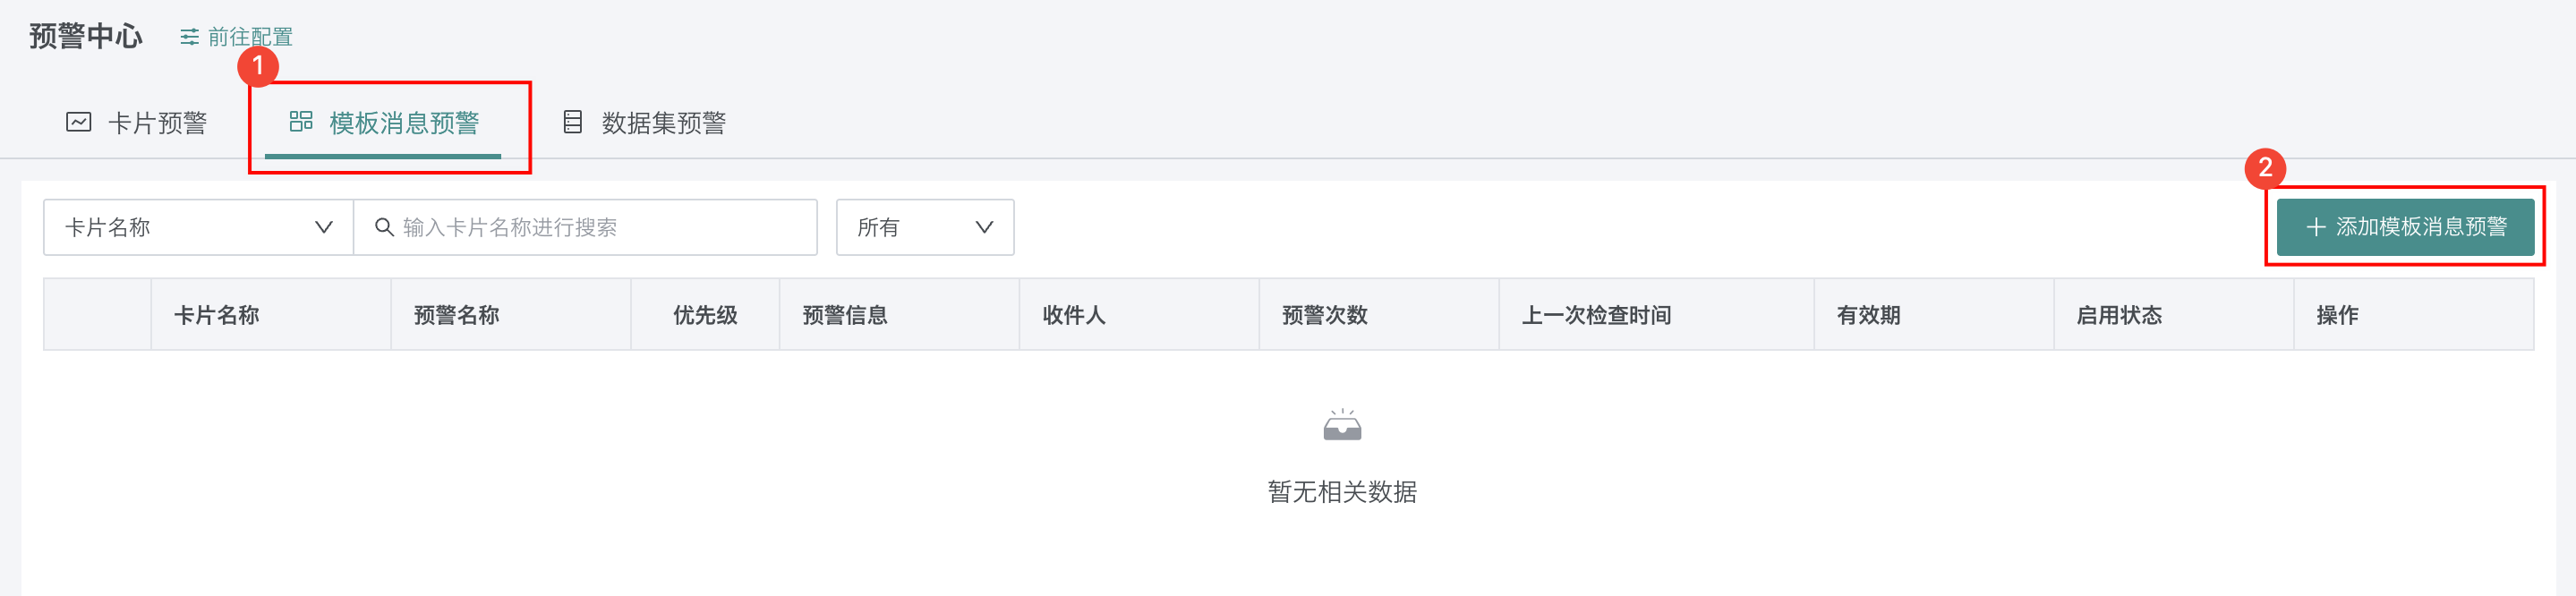2576x596 pixels.
Task: Click the empty data inbox icon
Action: click(1342, 426)
